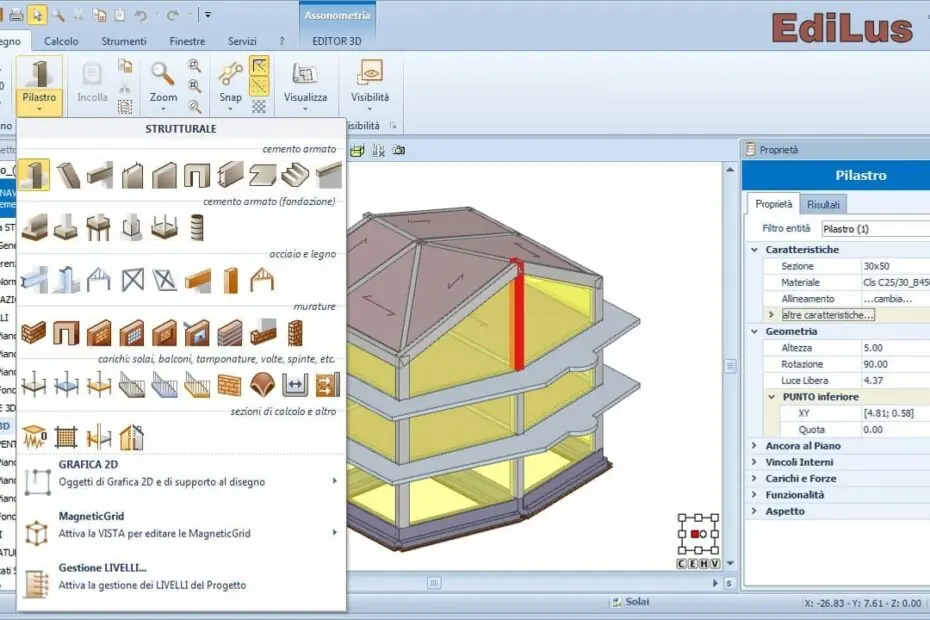930x620 pixels.
Task: Choose the dome vault load icon
Action: 262,384
